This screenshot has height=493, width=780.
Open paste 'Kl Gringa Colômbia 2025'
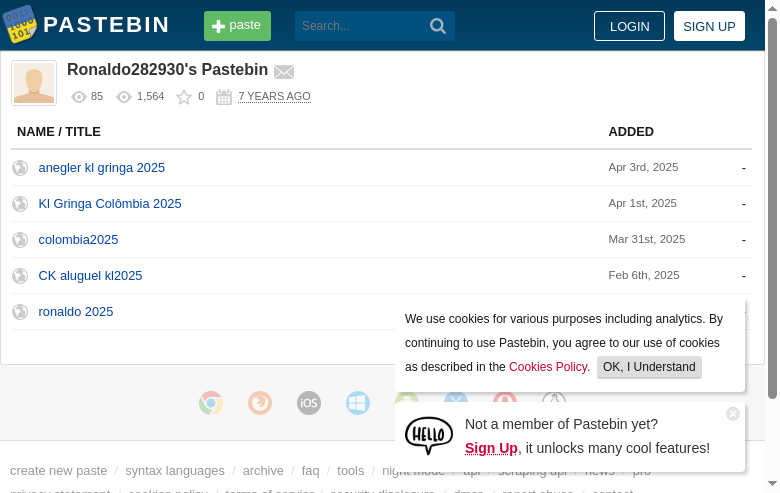(110, 203)
